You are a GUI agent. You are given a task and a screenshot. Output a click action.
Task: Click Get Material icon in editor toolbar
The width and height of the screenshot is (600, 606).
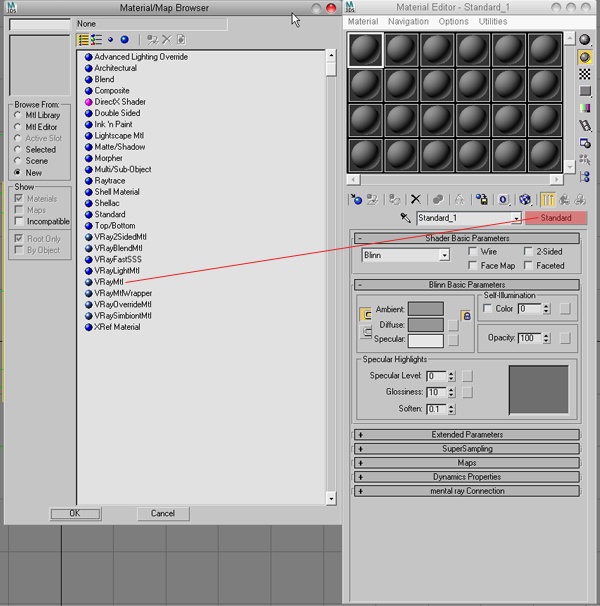pos(355,200)
